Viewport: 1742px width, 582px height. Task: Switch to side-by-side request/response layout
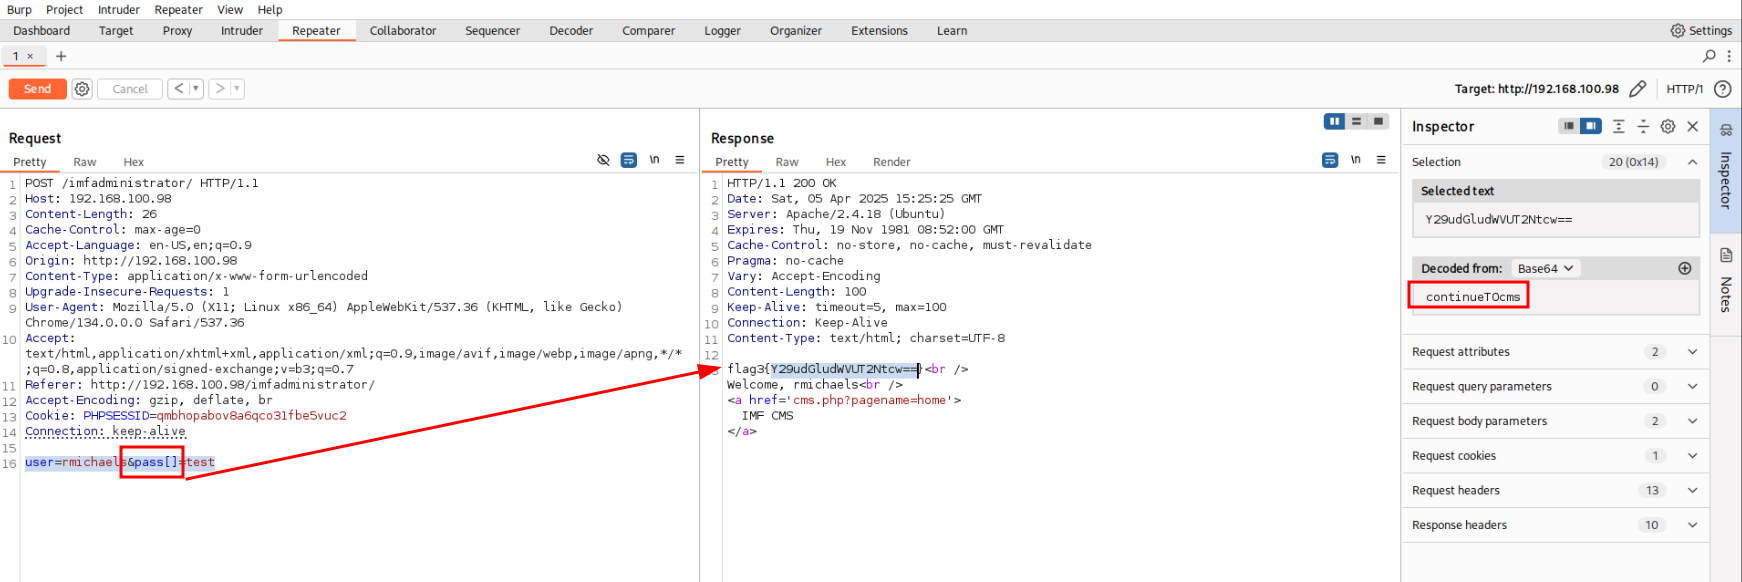coord(1334,121)
